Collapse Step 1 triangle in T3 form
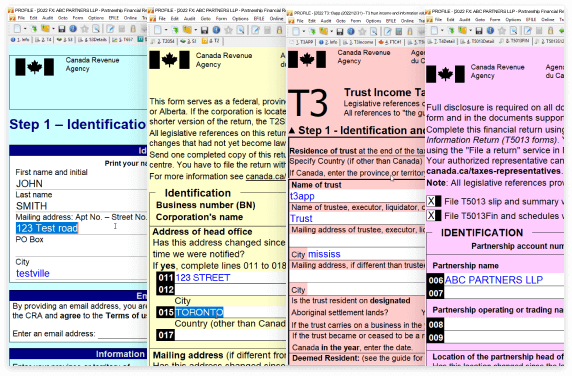This screenshot has height=376, width=572. click(x=292, y=131)
